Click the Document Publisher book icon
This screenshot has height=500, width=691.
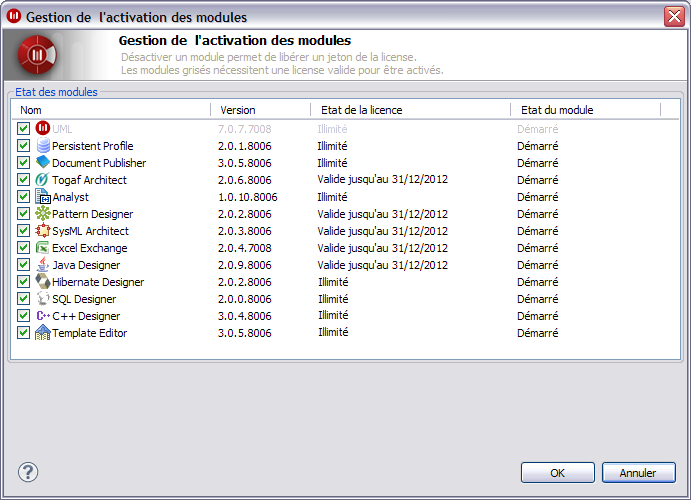[x=43, y=162]
